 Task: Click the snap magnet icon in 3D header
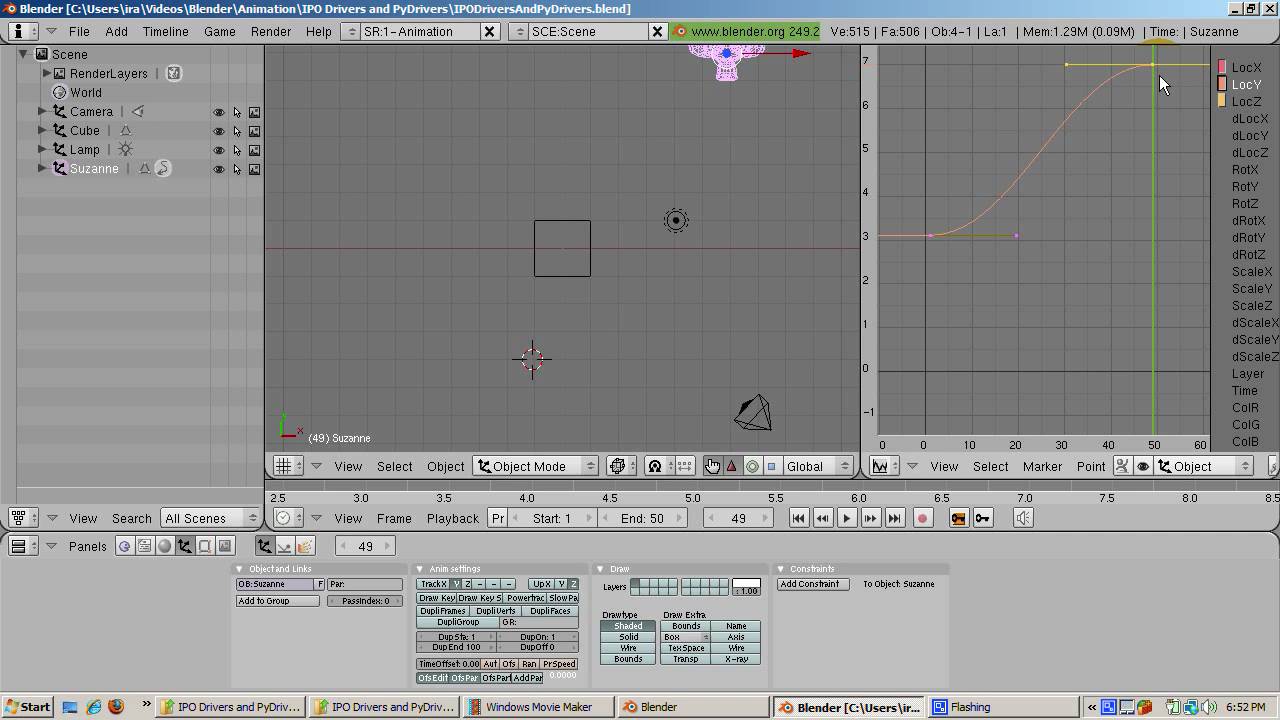(x=655, y=466)
